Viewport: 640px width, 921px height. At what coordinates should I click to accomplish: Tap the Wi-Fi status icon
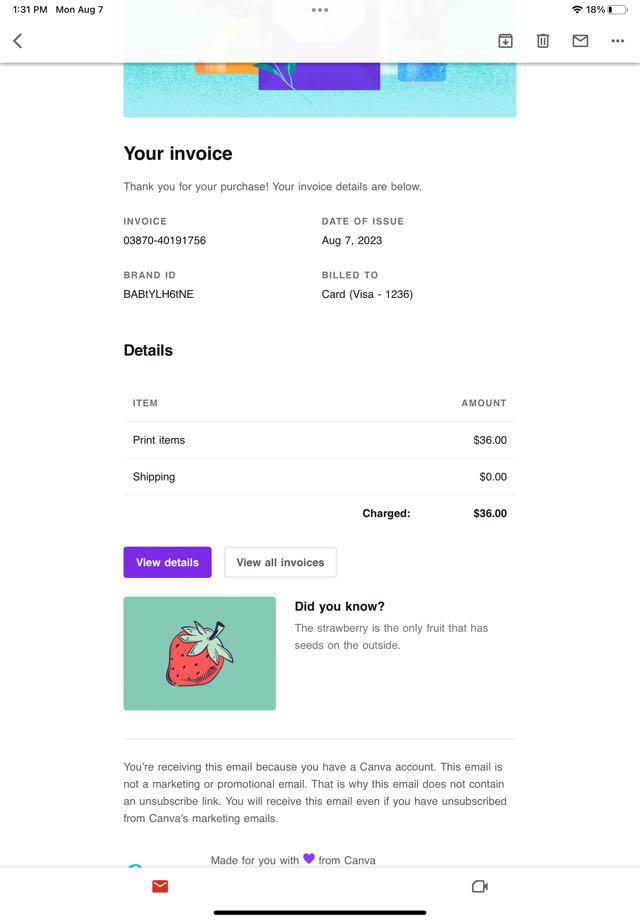[x=577, y=10]
